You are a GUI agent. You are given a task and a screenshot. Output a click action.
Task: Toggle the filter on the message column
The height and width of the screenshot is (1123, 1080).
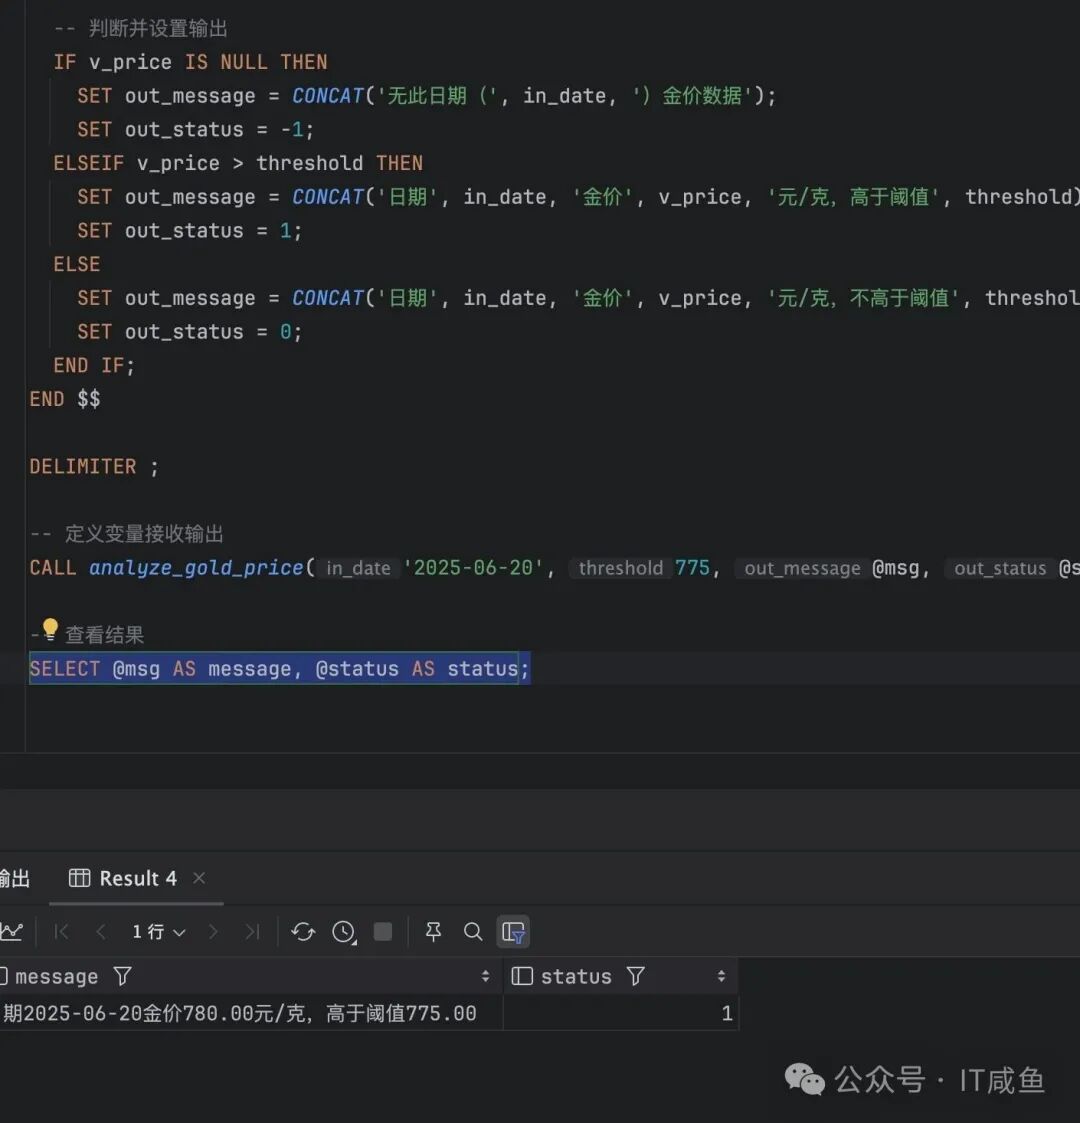(121, 975)
